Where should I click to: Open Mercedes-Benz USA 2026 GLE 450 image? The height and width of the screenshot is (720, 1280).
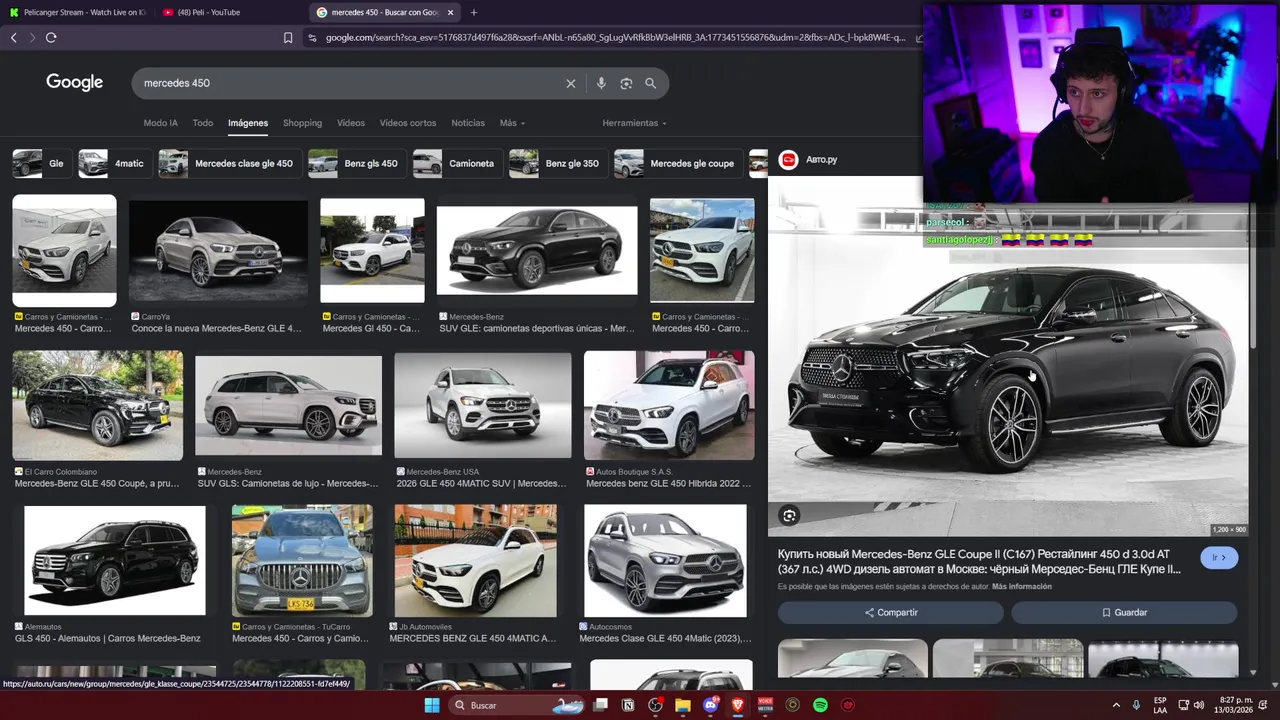point(483,405)
